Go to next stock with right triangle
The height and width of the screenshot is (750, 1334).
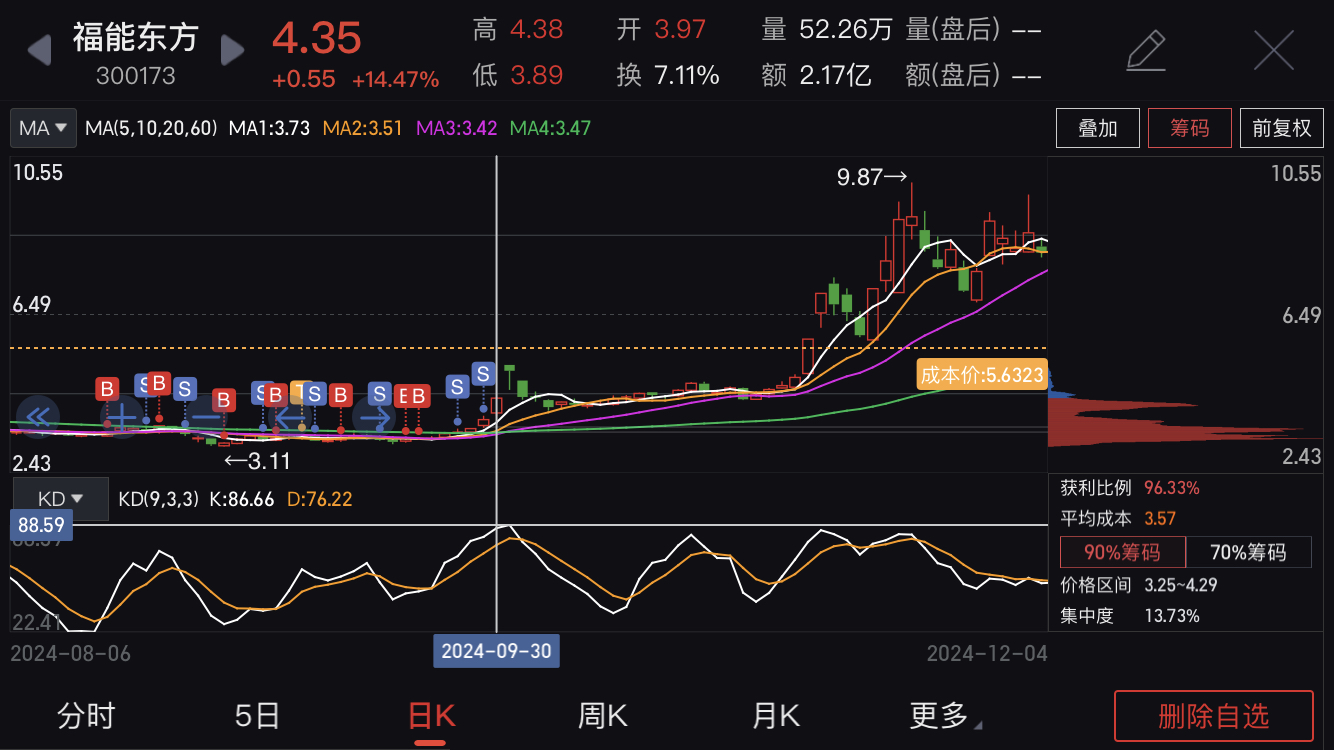tap(232, 49)
